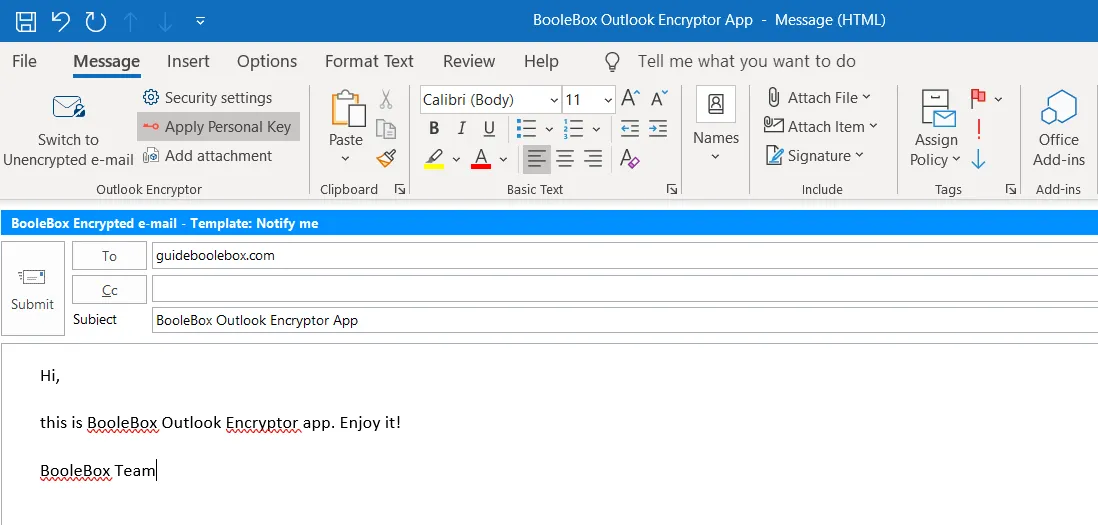Set High Importance with the red exclamation
Image resolution: width=1098 pixels, height=525 pixels.
[x=979, y=129]
